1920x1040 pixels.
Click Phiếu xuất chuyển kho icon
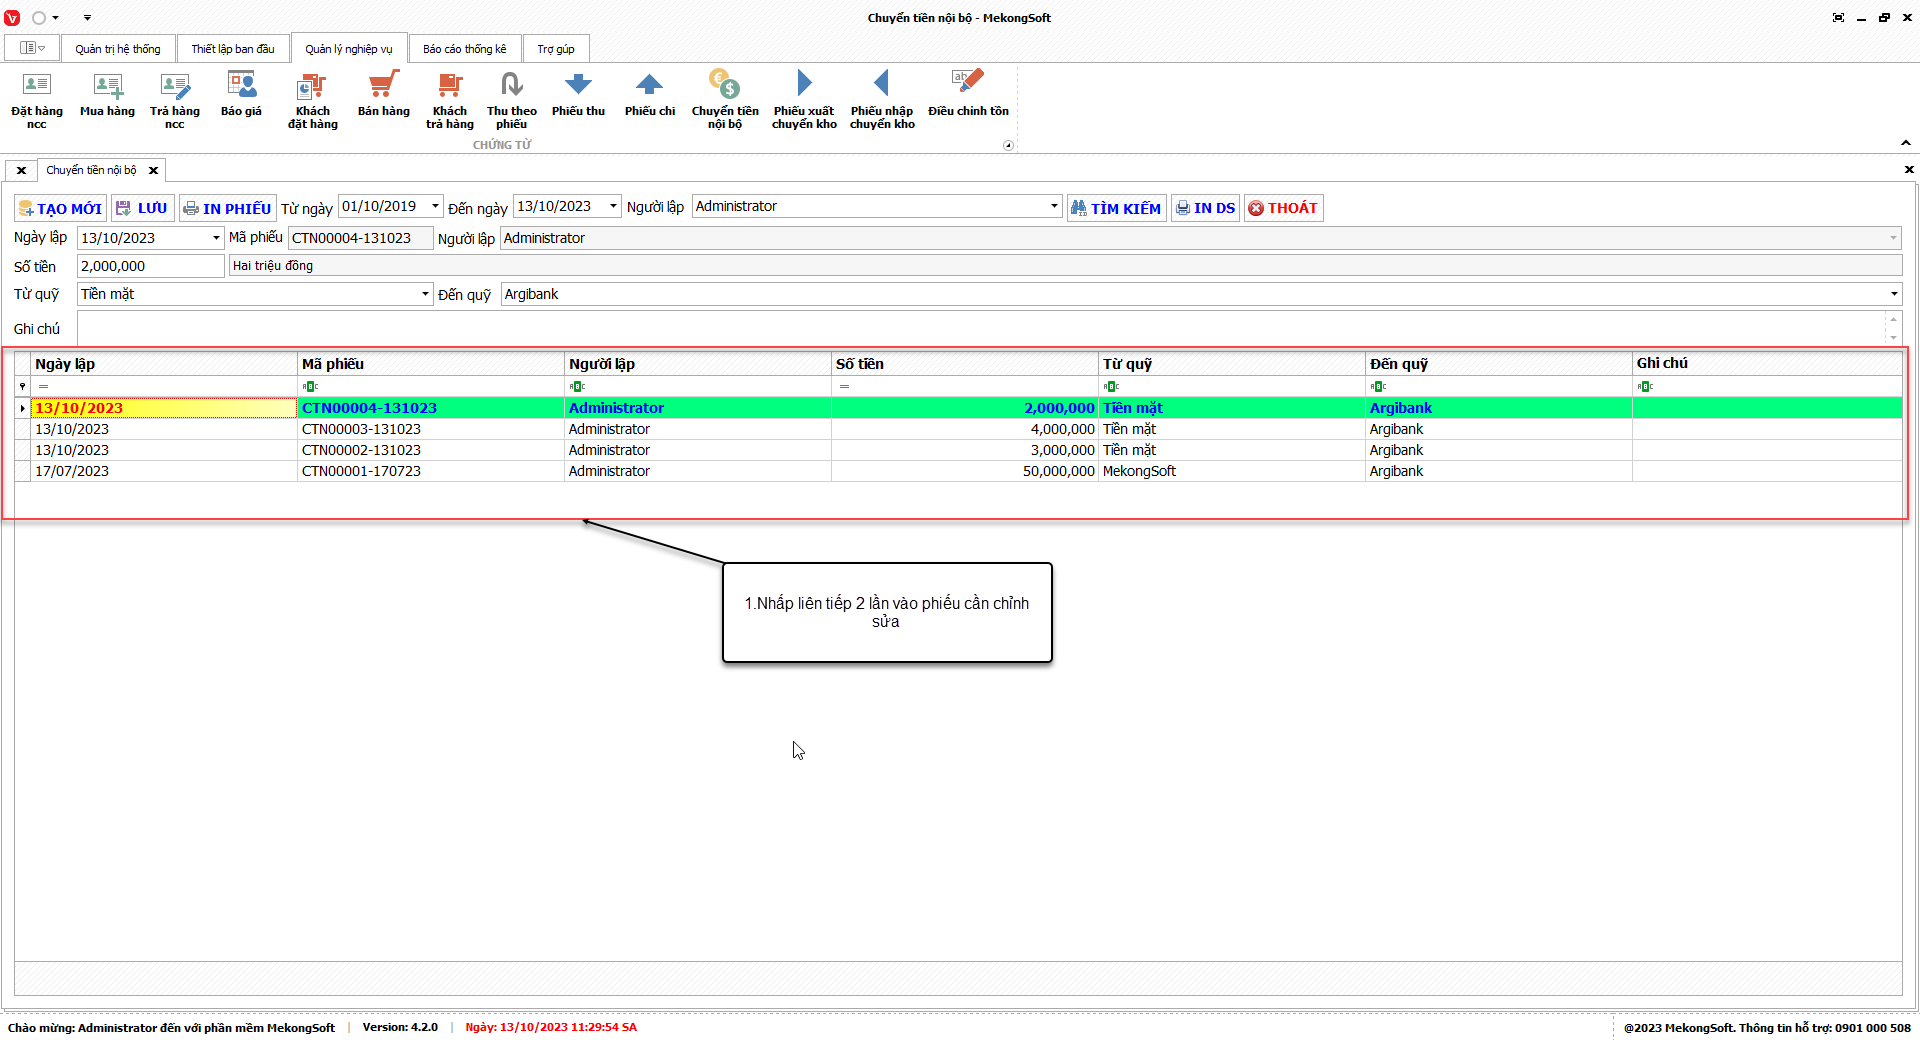point(804,87)
